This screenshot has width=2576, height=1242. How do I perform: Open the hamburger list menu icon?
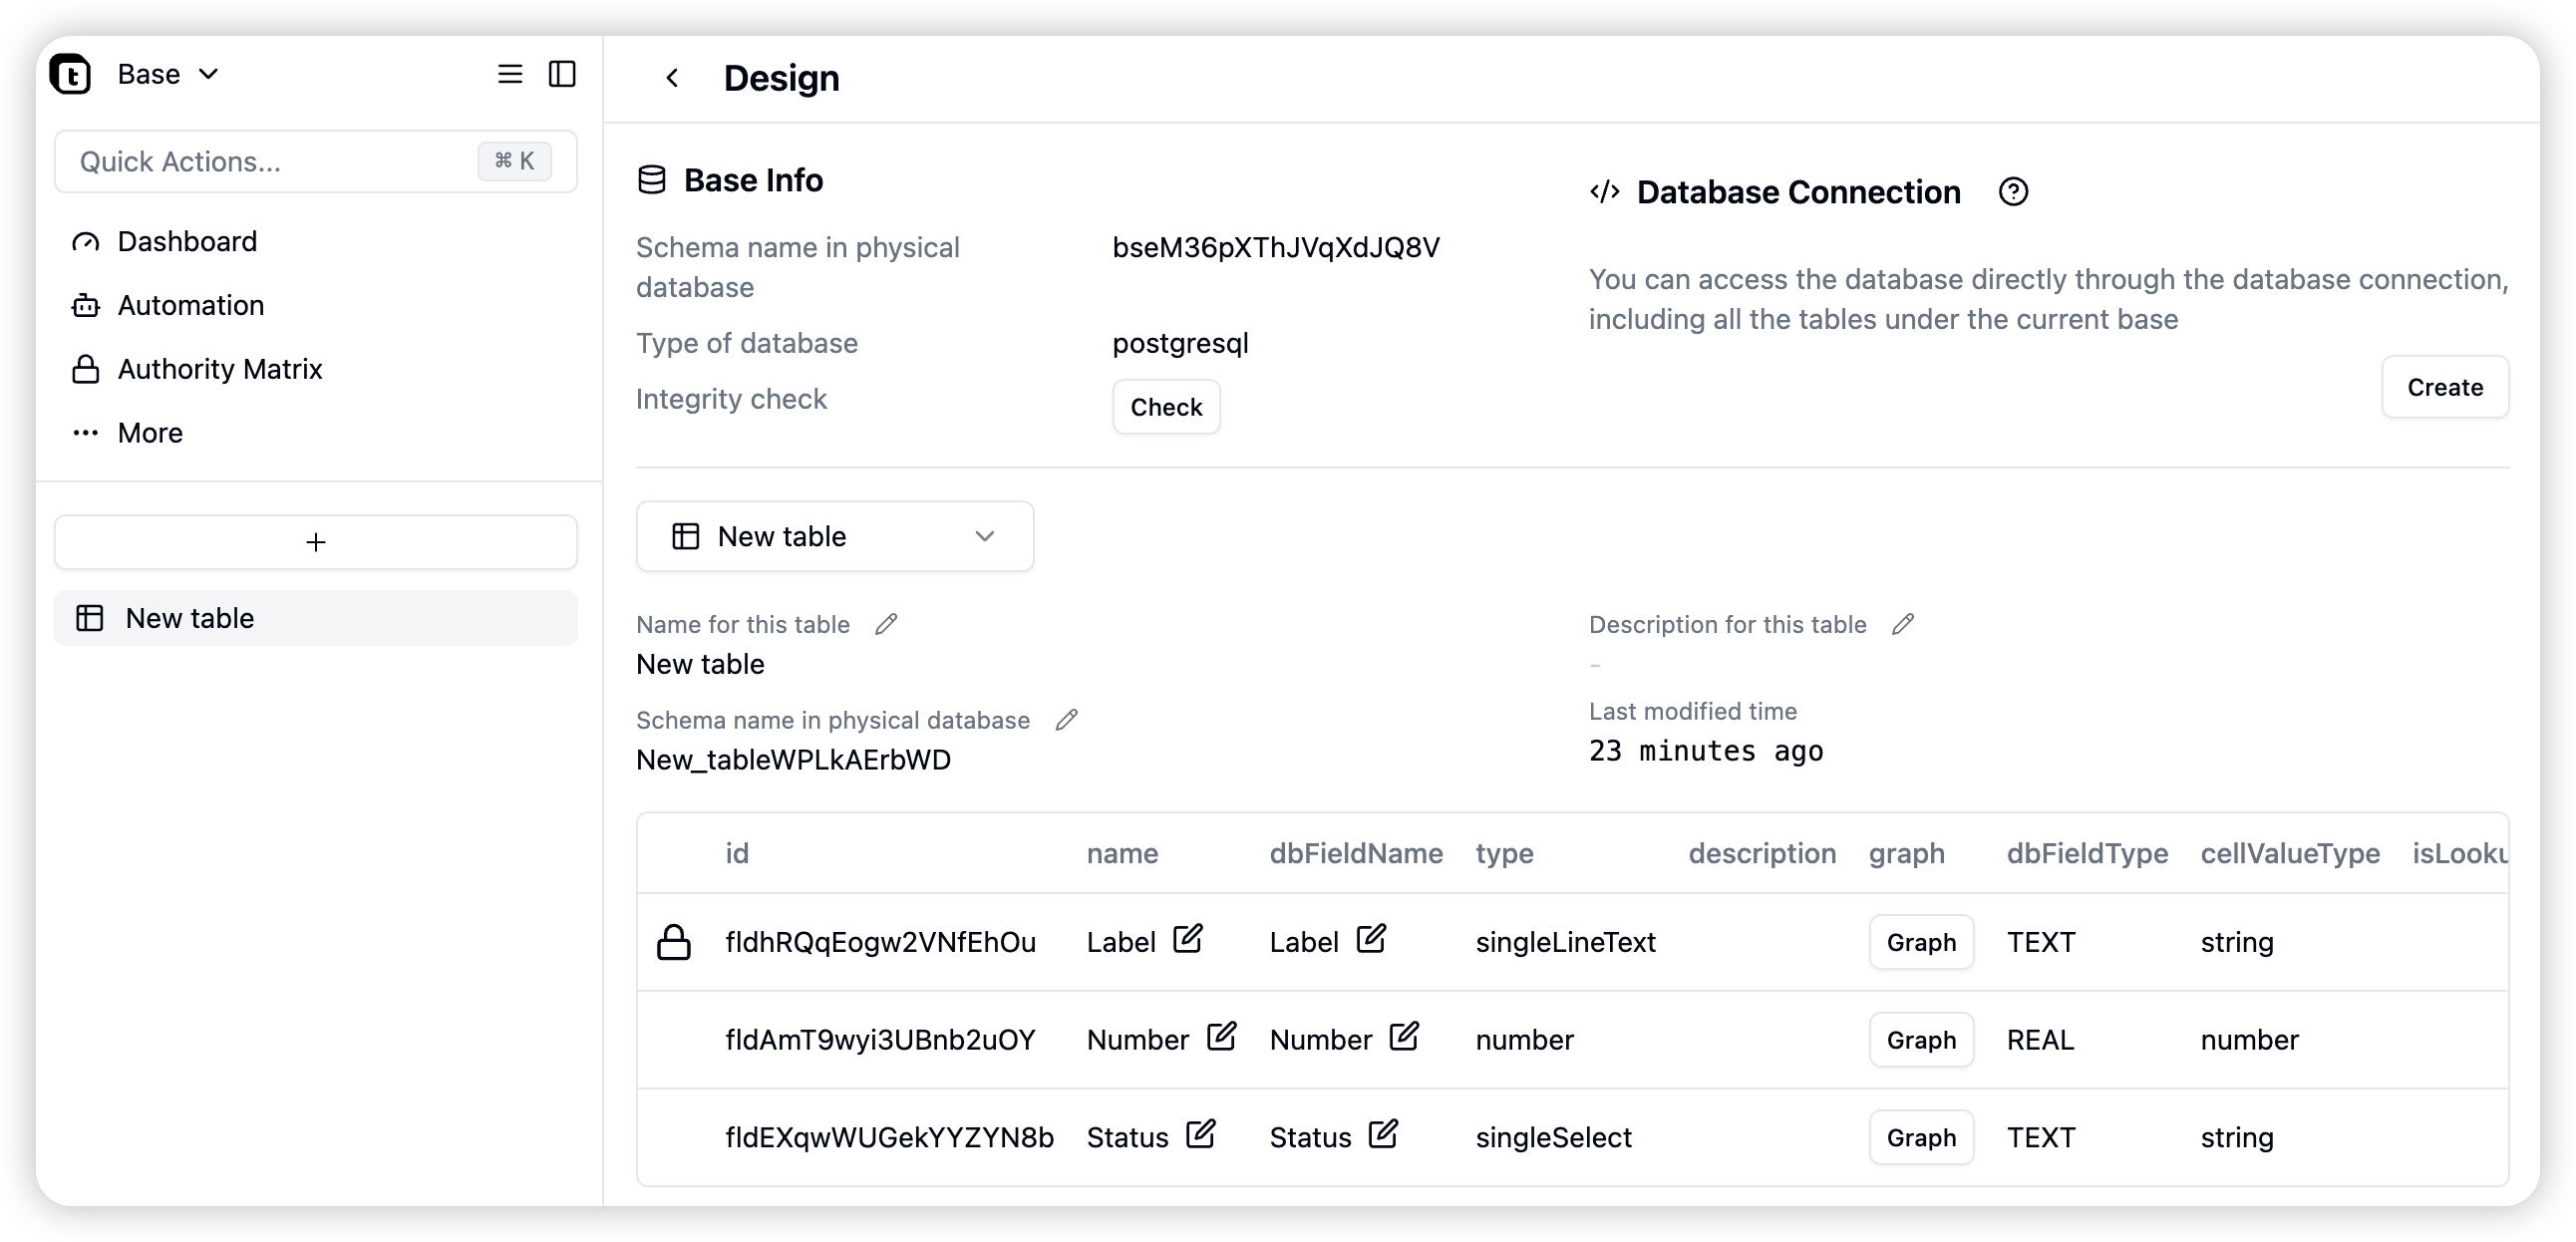(510, 74)
